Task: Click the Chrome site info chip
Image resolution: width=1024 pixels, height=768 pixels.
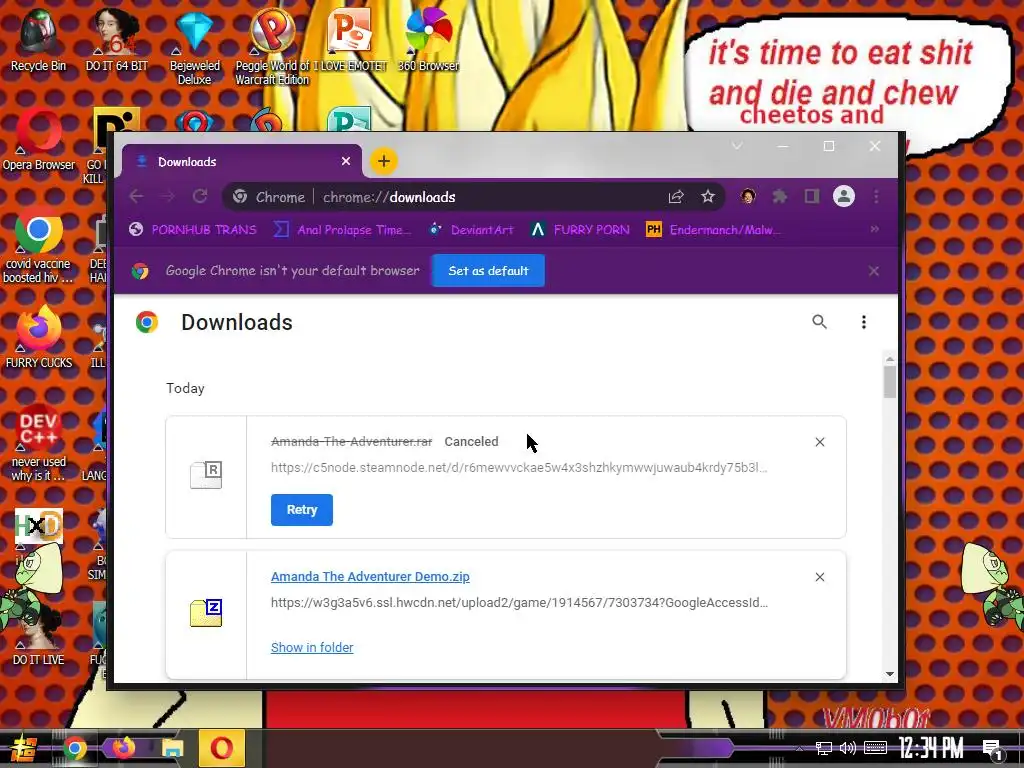Action: (x=269, y=197)
